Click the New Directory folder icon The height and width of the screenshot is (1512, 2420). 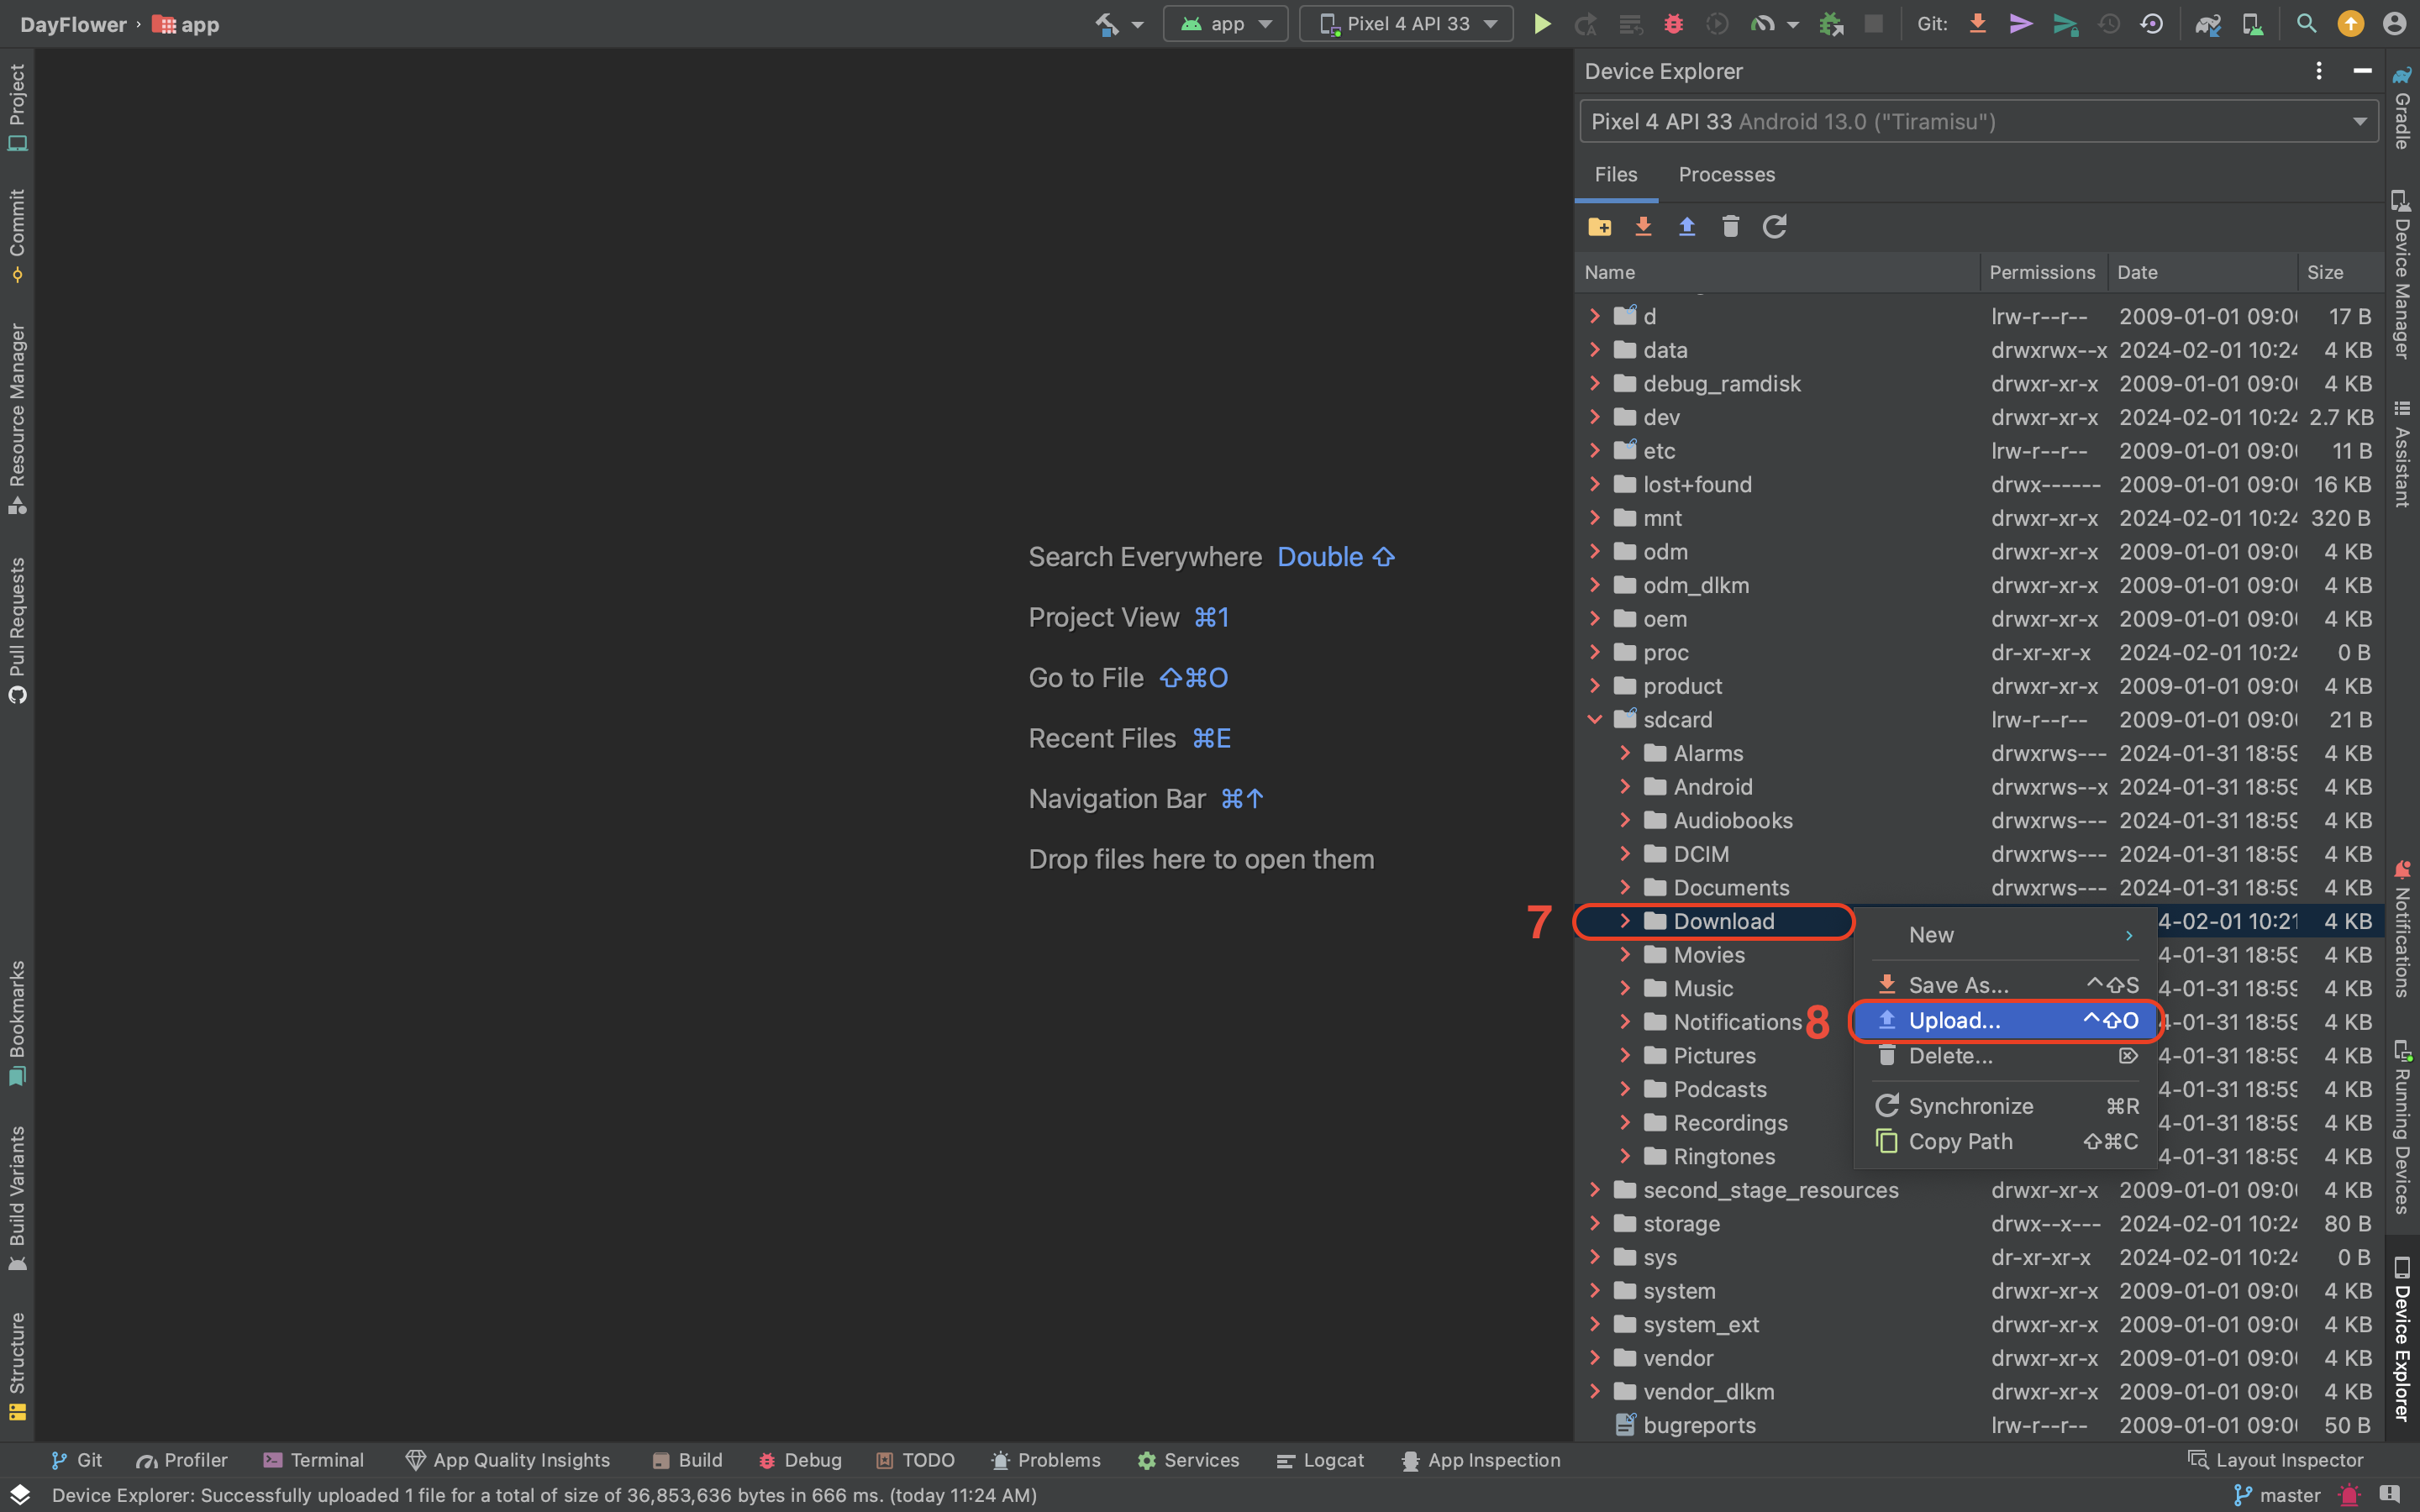[x=1599, y=227]
